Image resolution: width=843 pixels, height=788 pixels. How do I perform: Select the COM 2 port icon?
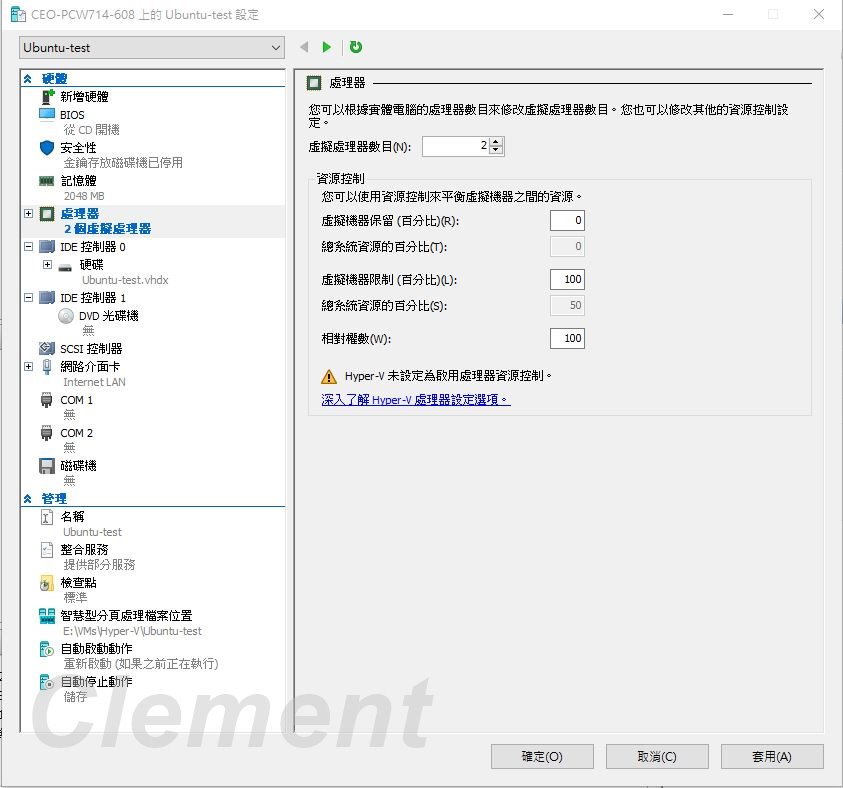47,433
